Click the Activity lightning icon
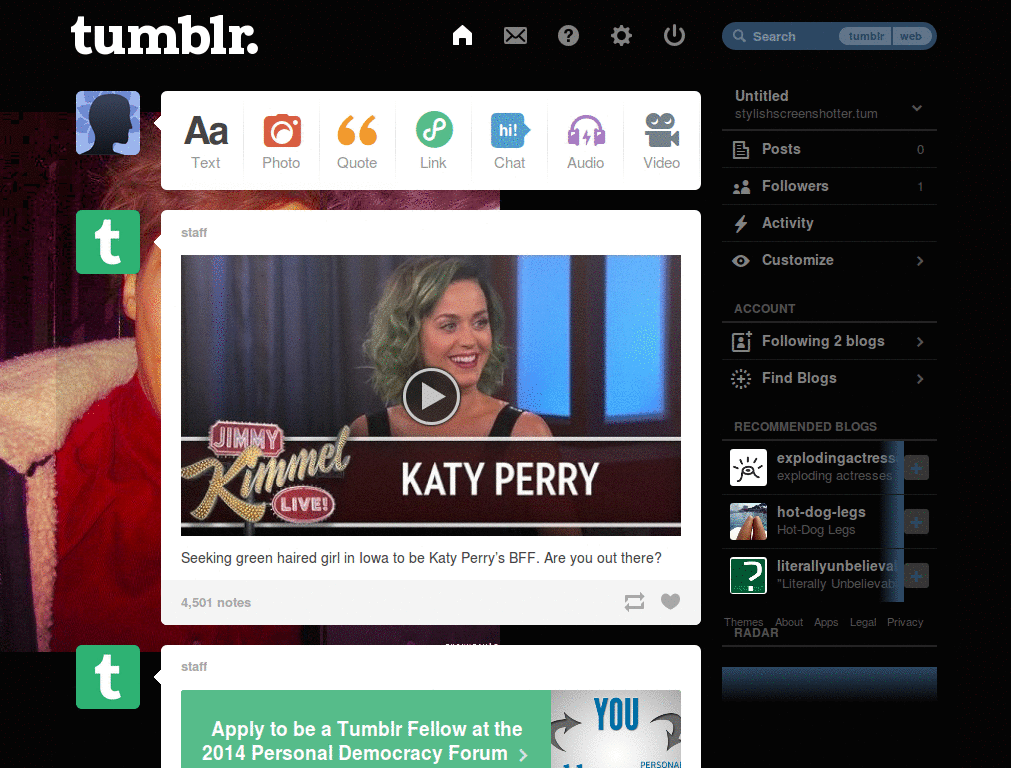This screenshot has height=768, width=1024. pyautogui.click(x=741, y=224)
